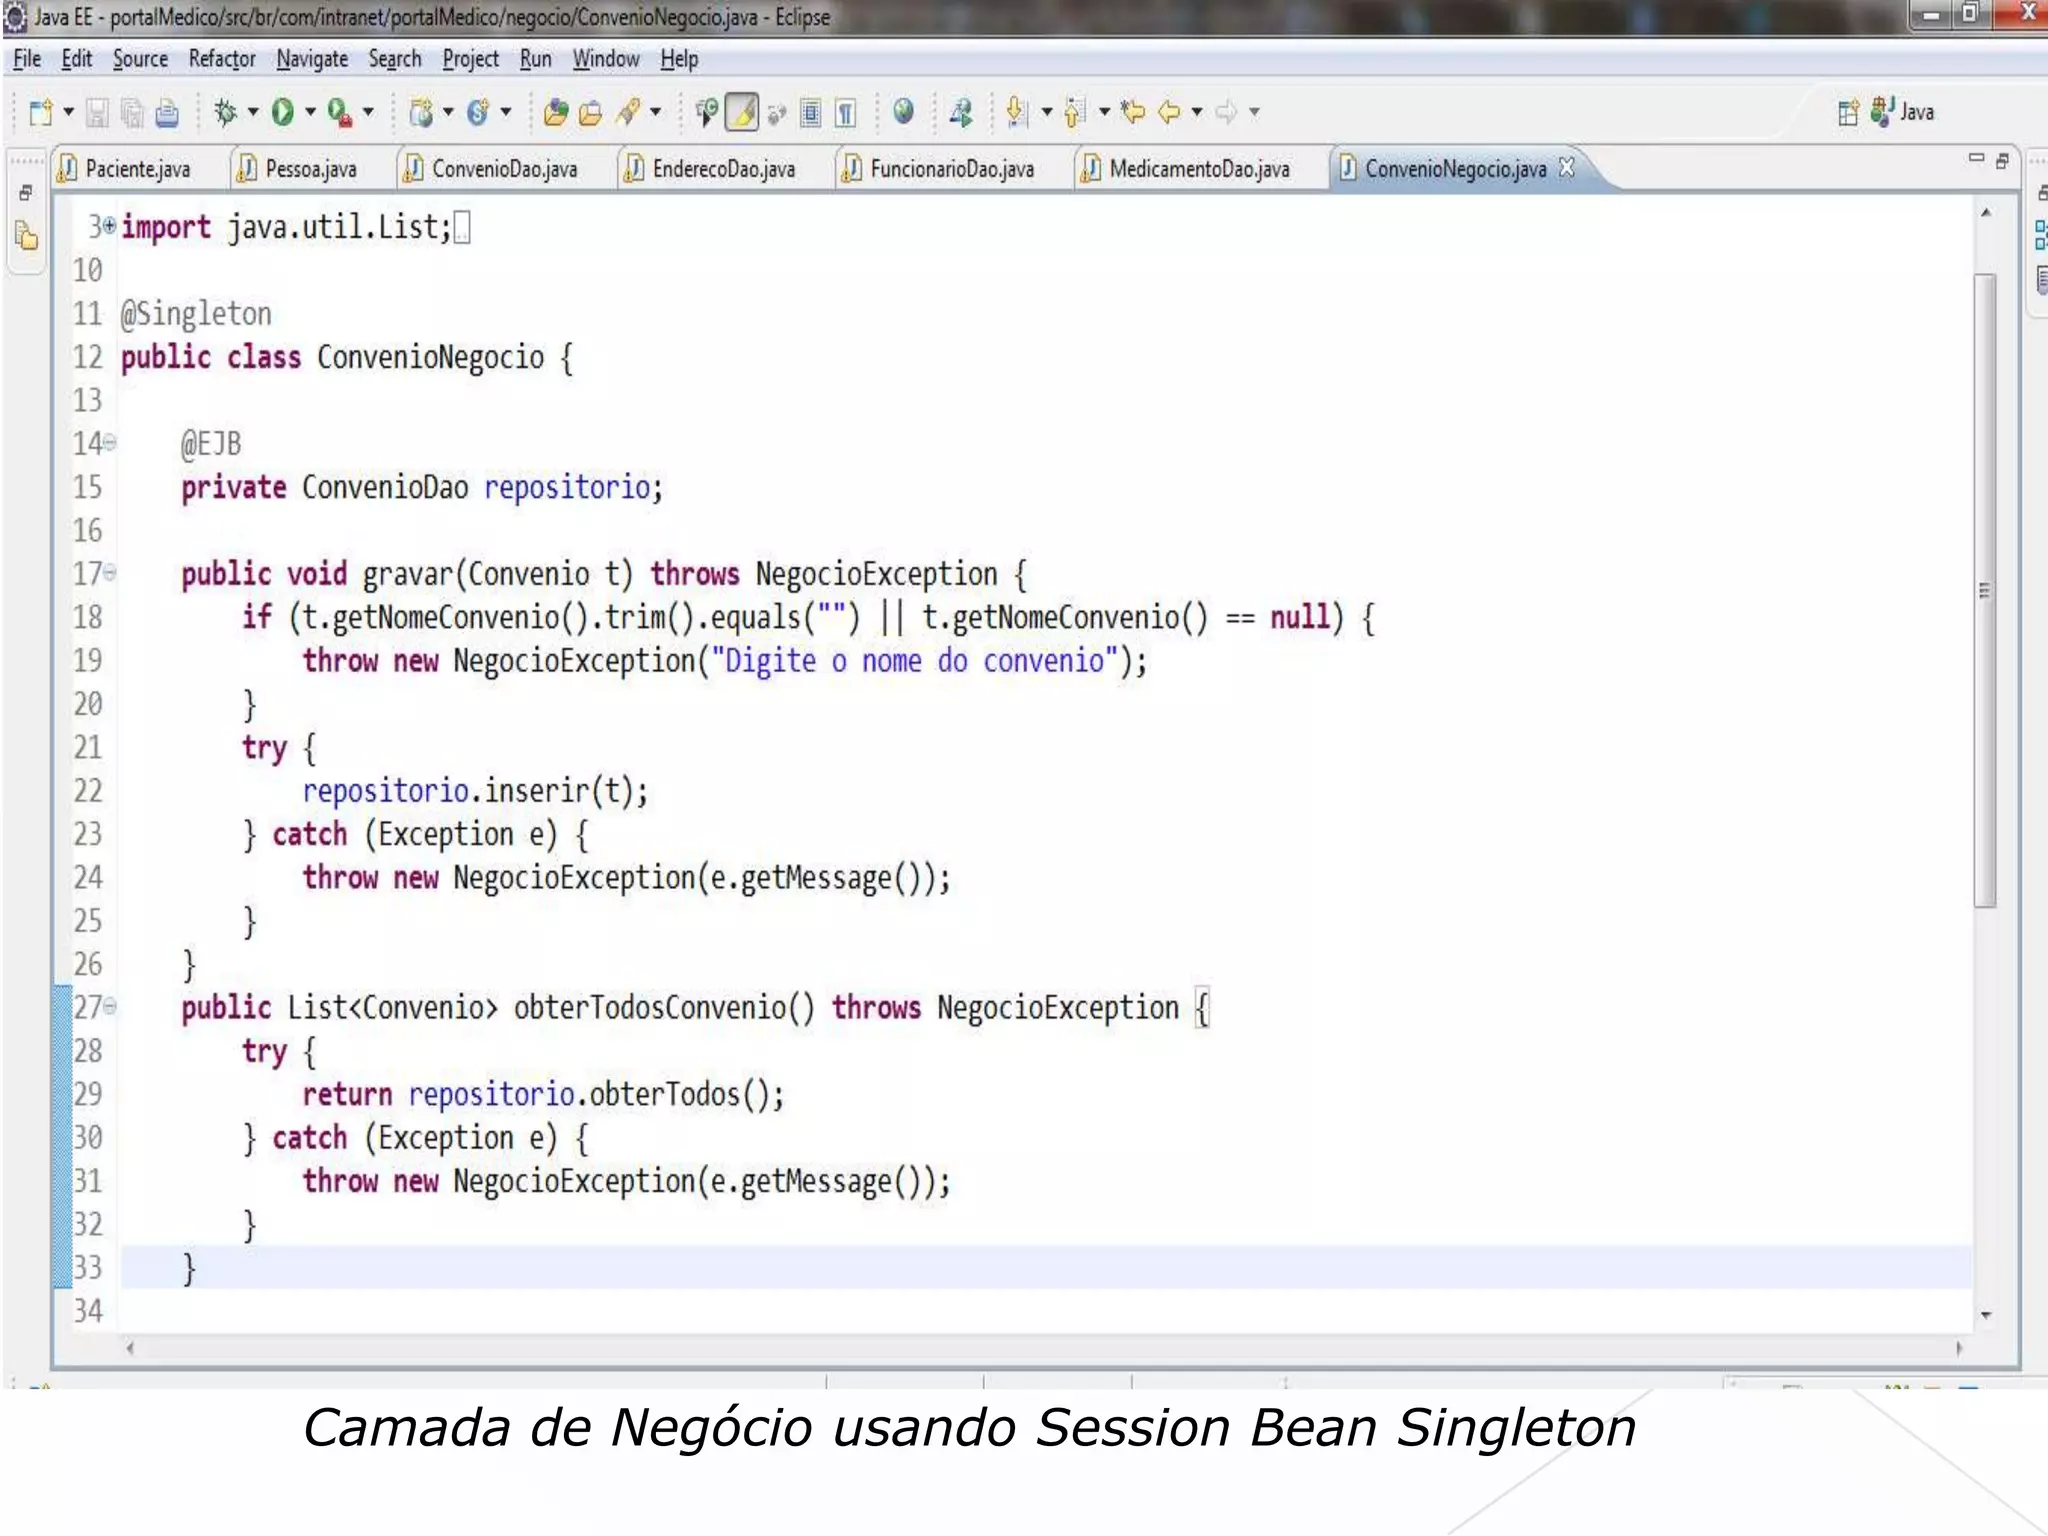Click the Open Perspective icon
Image resolution: width=2048 pixels, height=1536 pixels.
click(x=1848, y=112)
